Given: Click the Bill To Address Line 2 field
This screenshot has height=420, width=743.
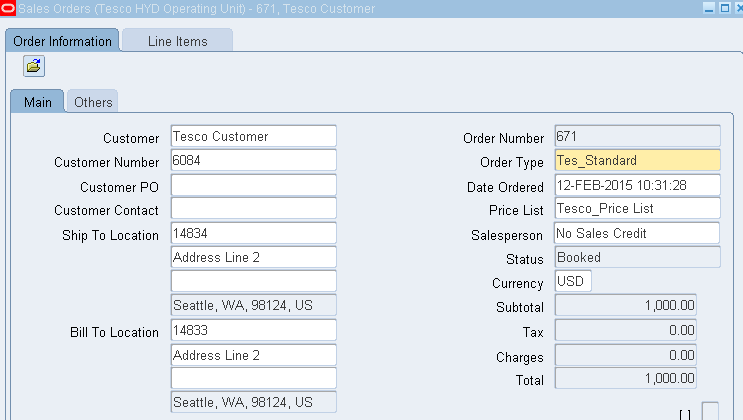Looking at the screenshot, I should pos(254,355).
